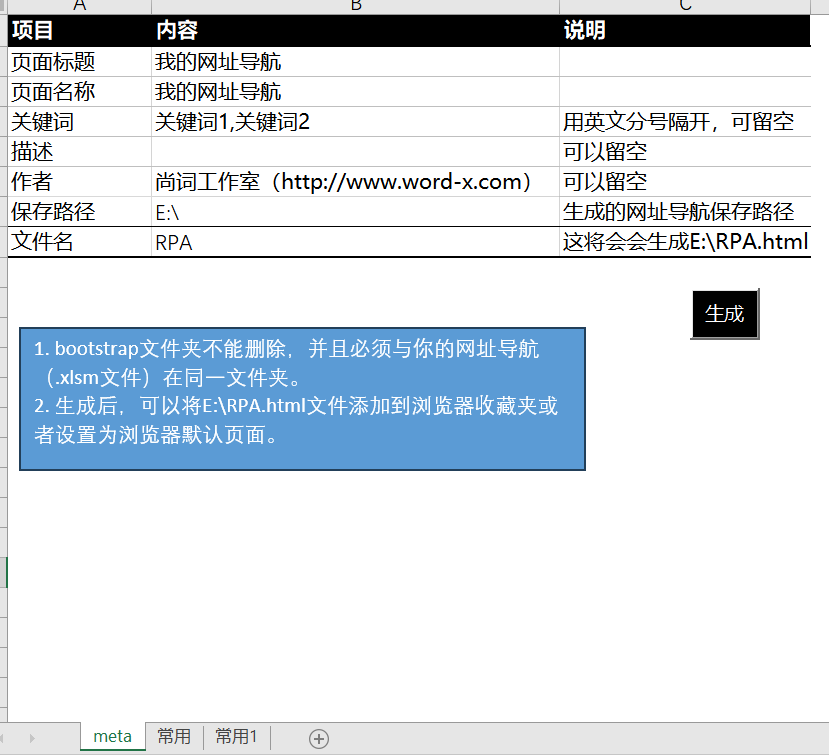The width and height of the screenshot is (829, 755).
Task: Select column B header
Action: (355, 6)
